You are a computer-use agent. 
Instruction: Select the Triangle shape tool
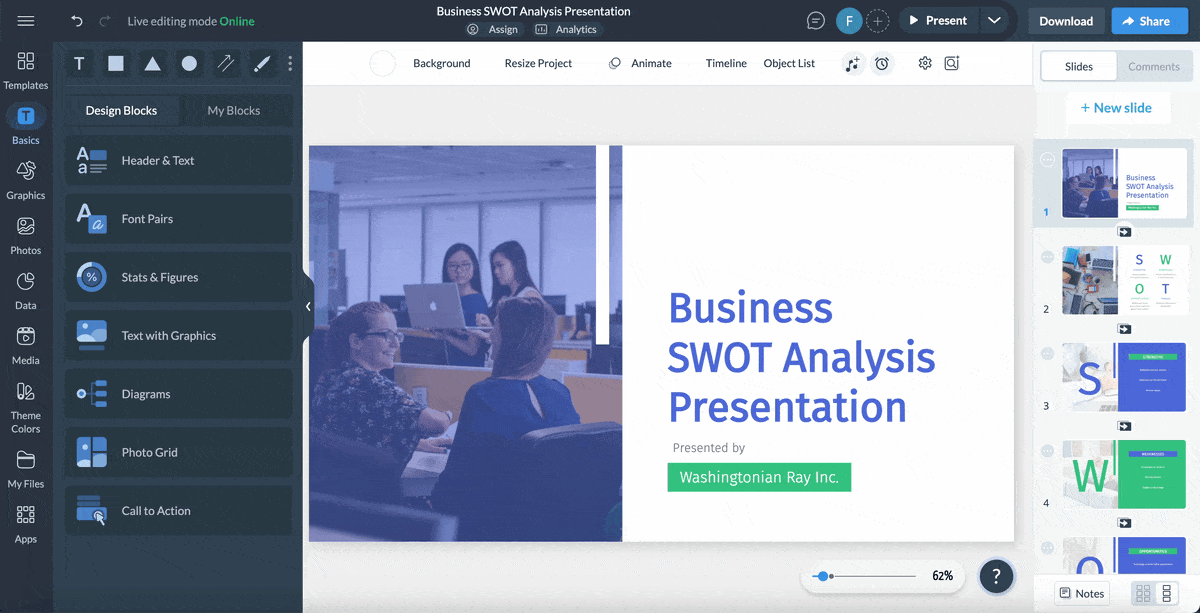pos(151,63)
